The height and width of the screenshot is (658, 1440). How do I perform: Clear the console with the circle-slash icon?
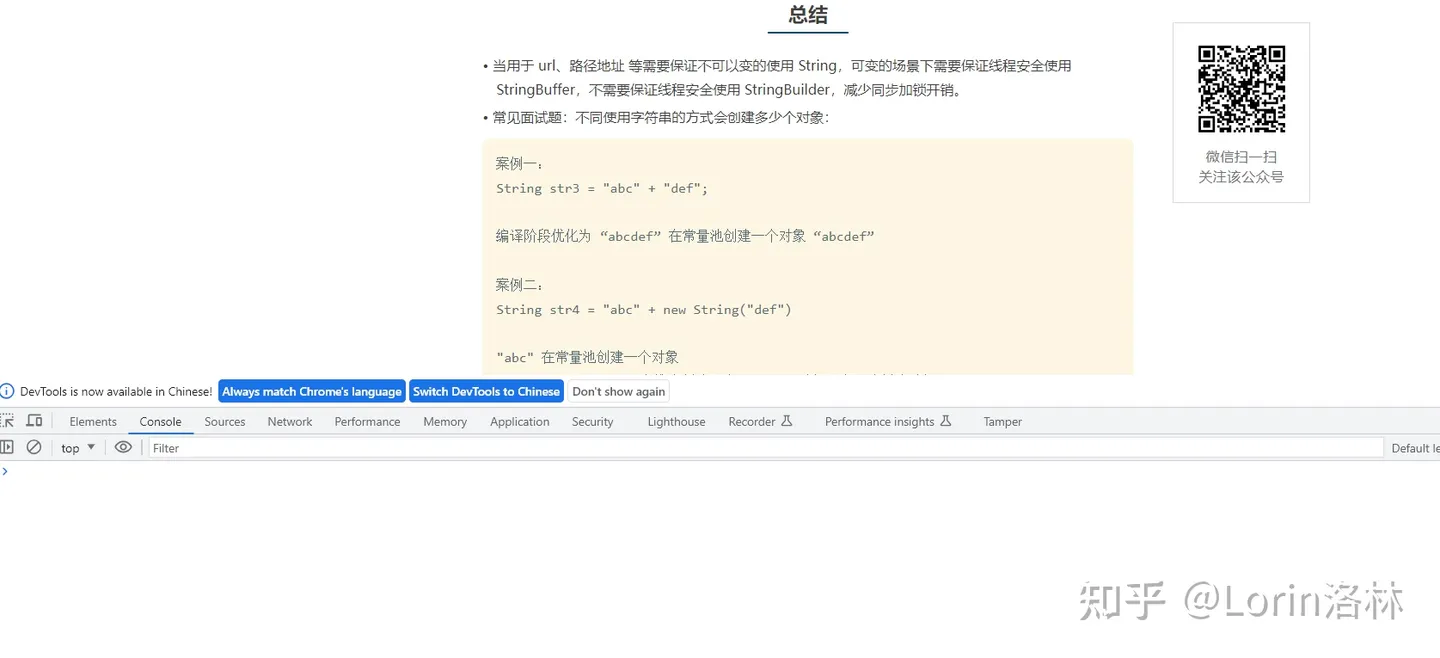tap(34, 447)
